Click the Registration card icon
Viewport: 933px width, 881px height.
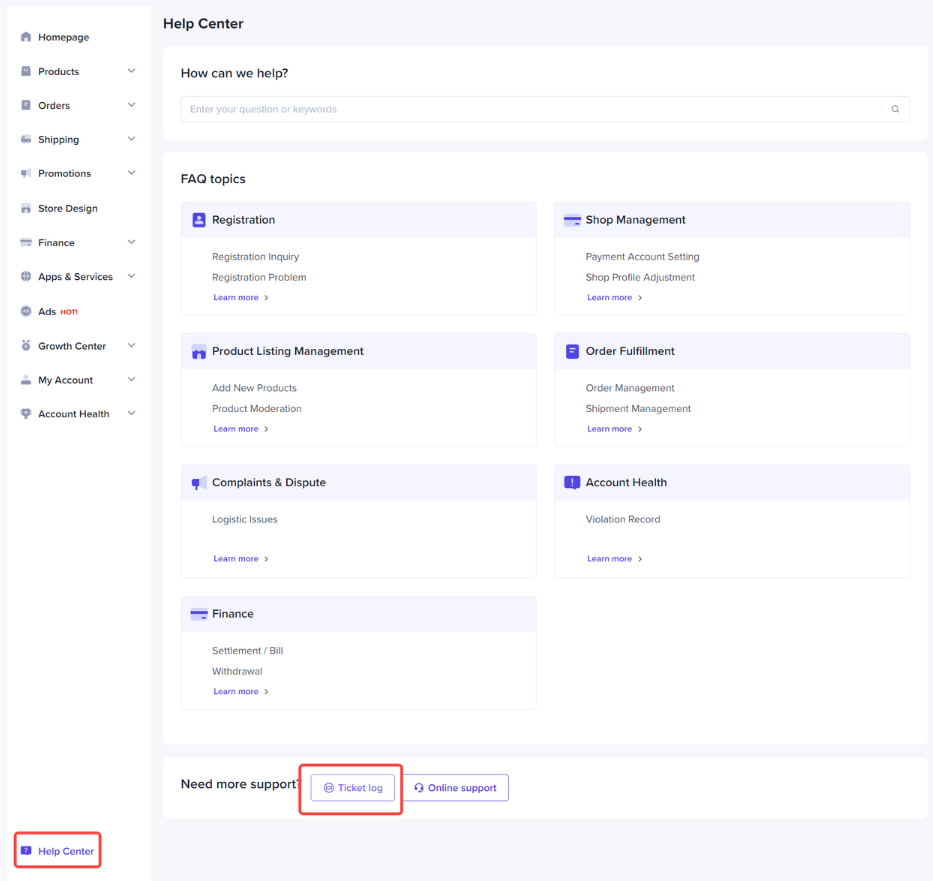click(197, 219)
